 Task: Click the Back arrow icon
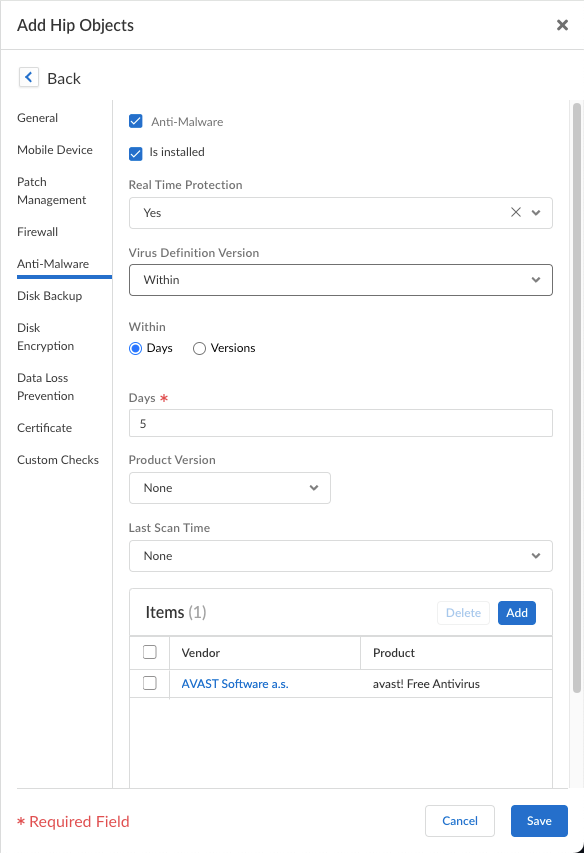coord(29,77)
